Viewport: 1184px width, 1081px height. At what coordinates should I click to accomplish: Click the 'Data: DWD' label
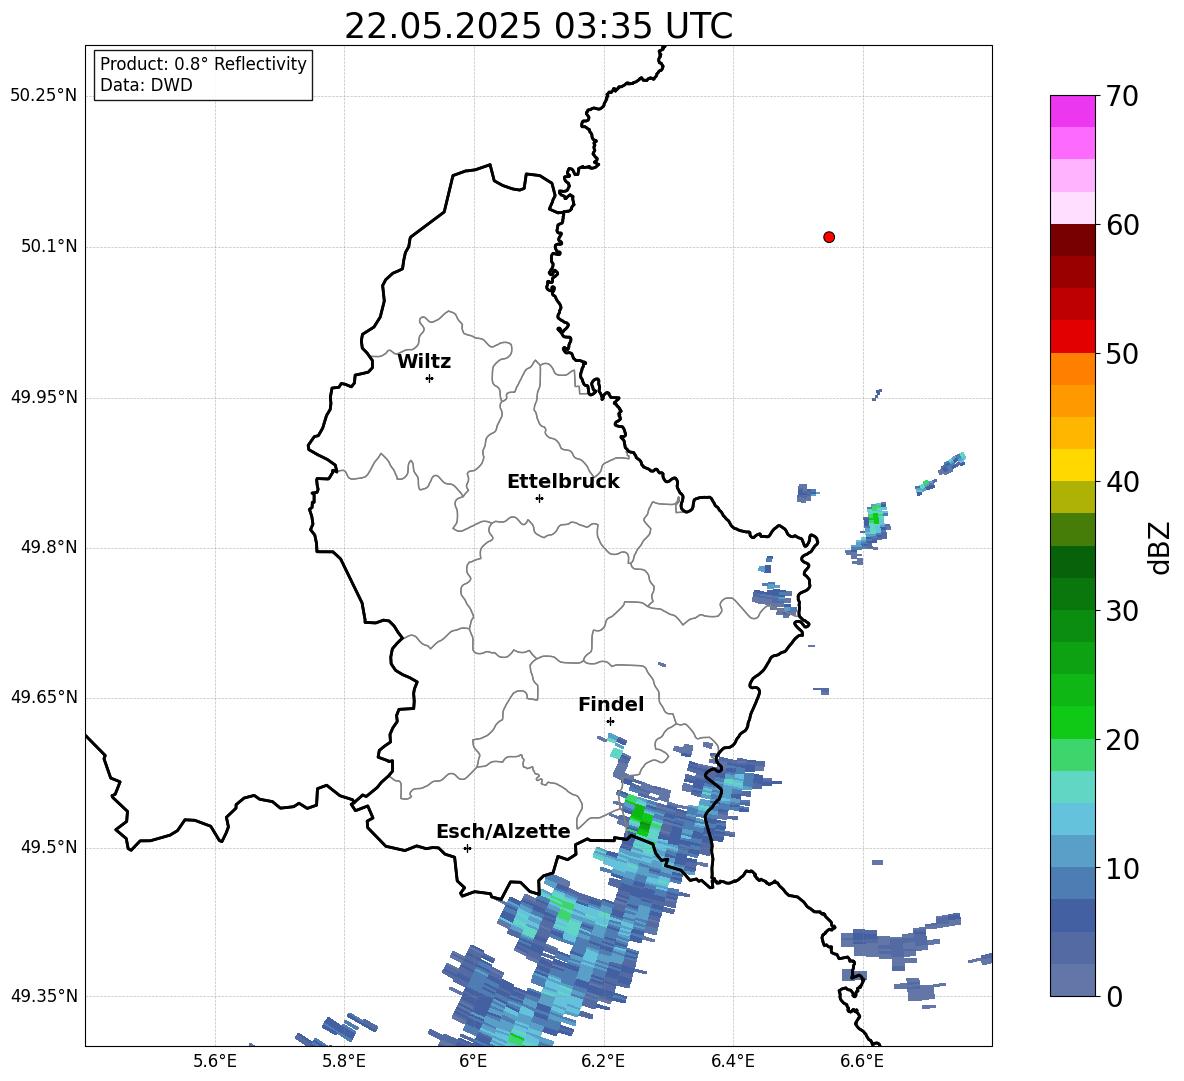click(146, 85)
